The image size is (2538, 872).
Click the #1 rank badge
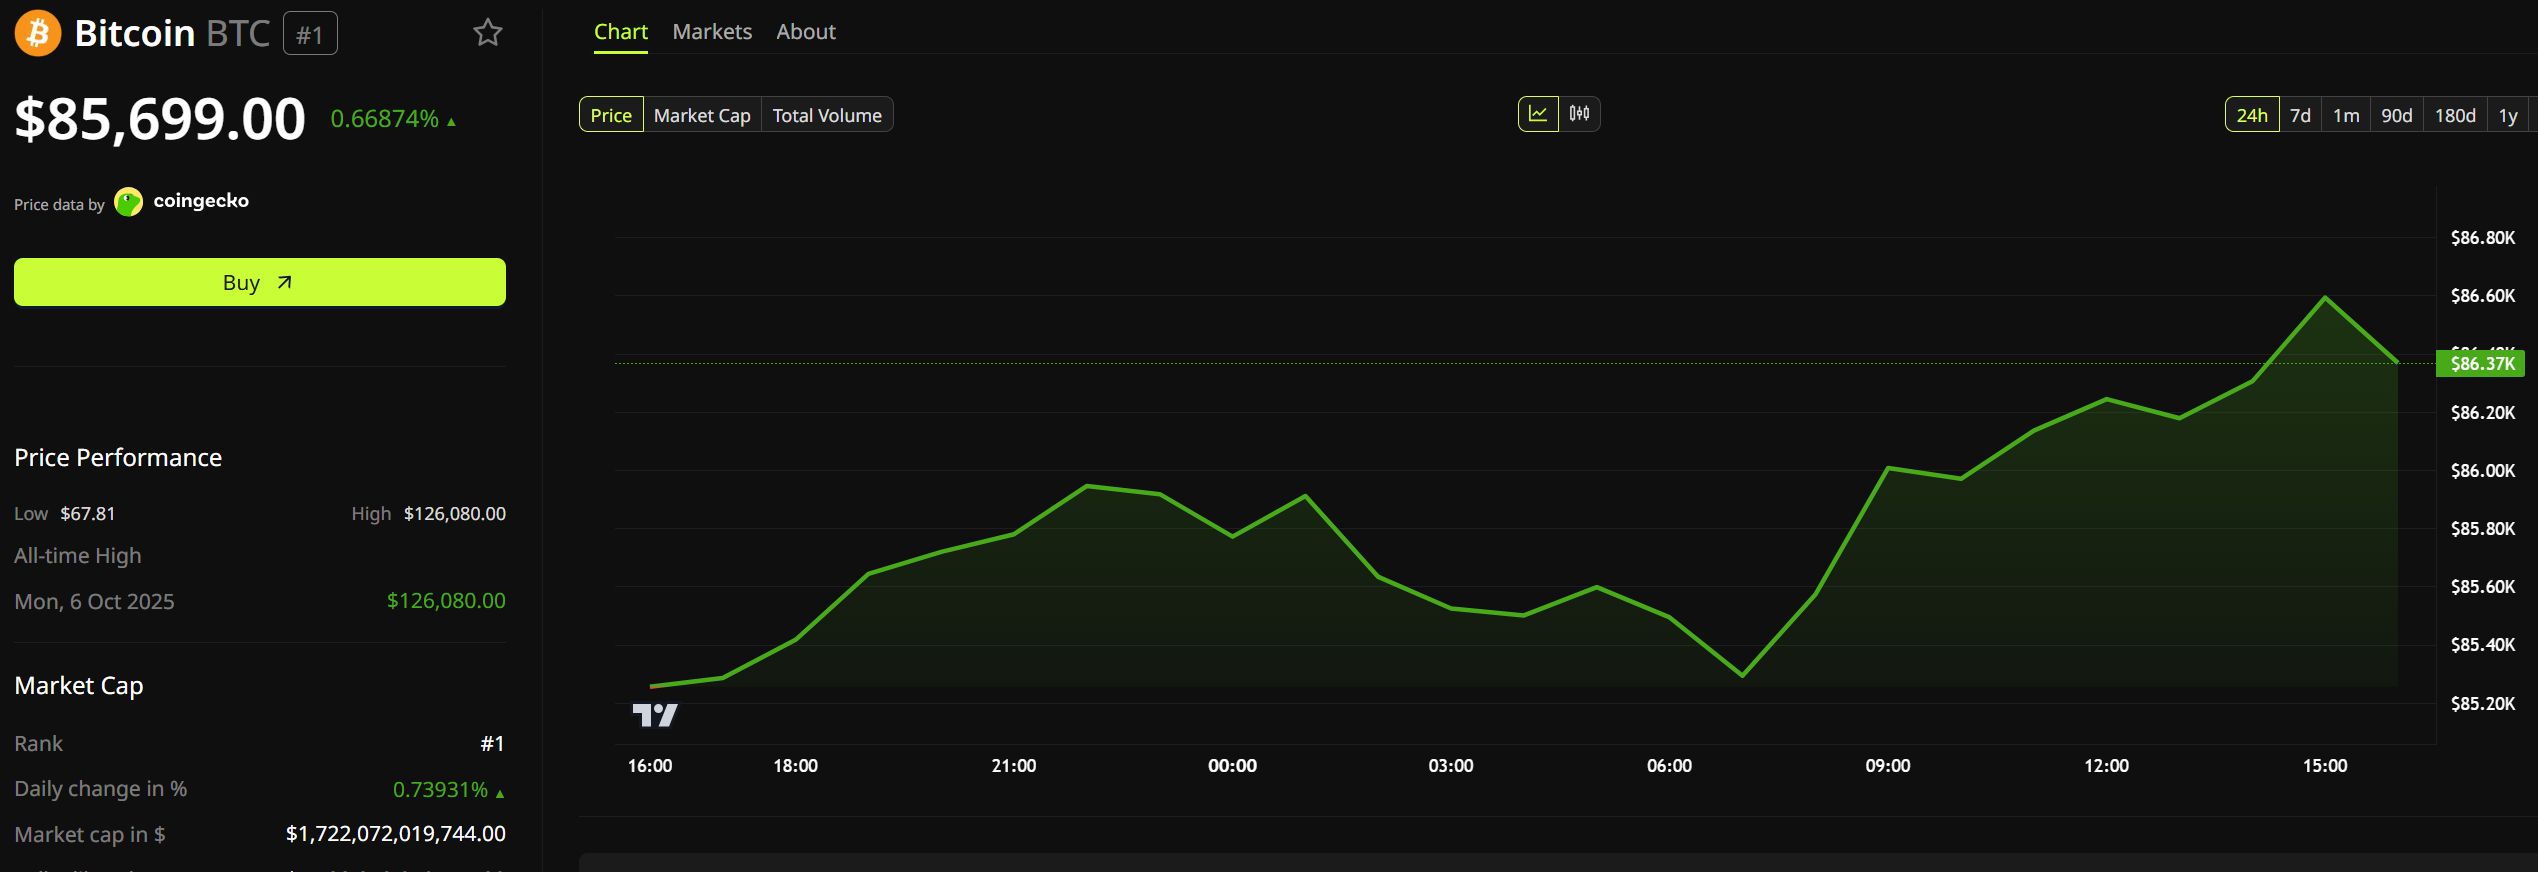[x=310, y=34]
